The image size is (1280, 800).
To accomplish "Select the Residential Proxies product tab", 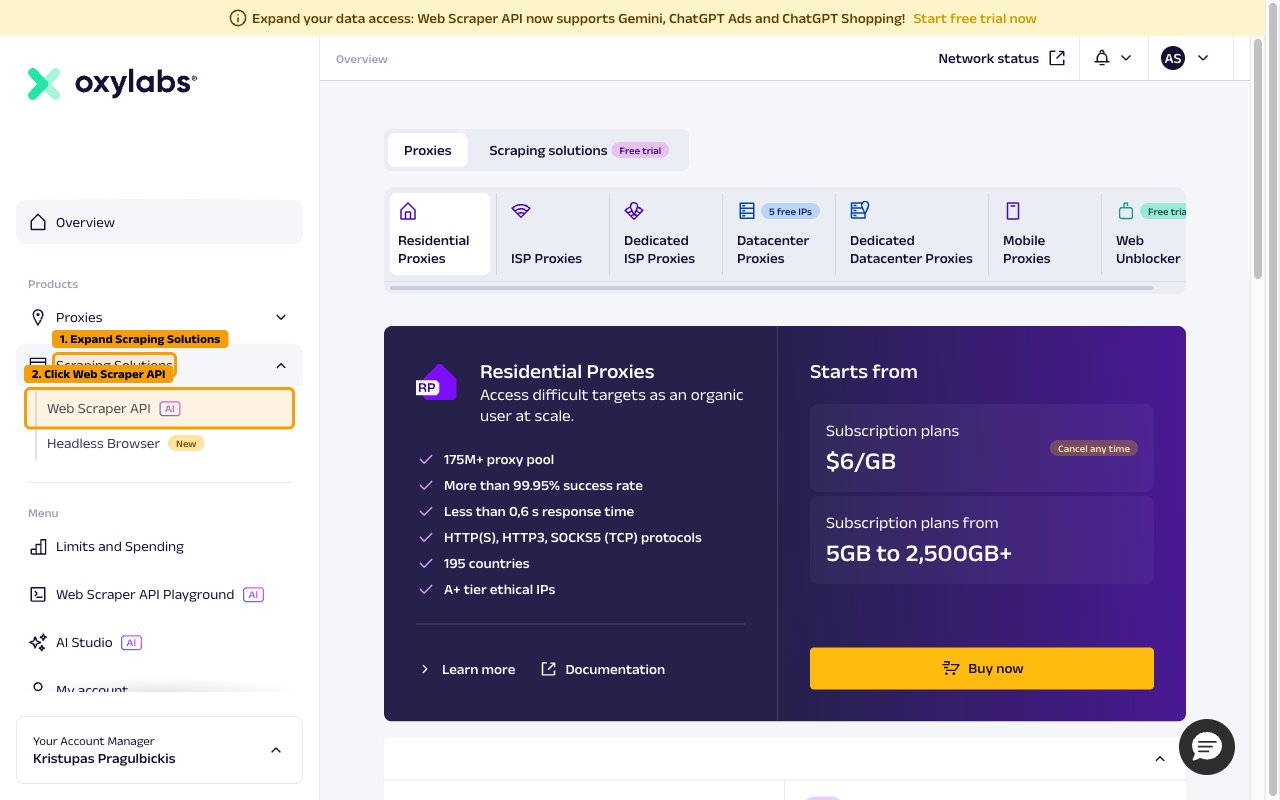I will 440,233.
